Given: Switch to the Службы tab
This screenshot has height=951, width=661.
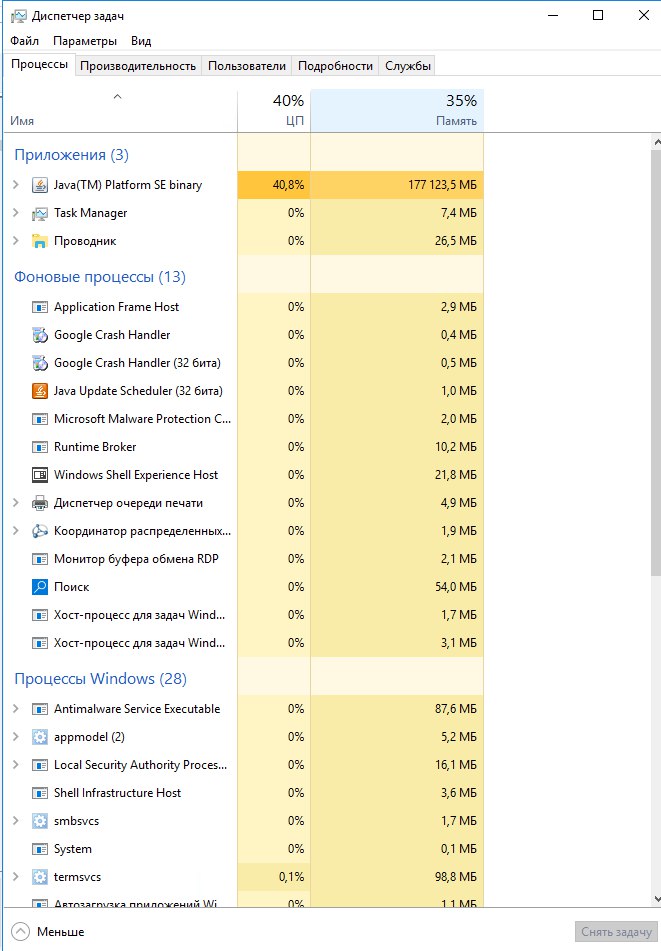Looking at the screenshot, I should [408, 66].
